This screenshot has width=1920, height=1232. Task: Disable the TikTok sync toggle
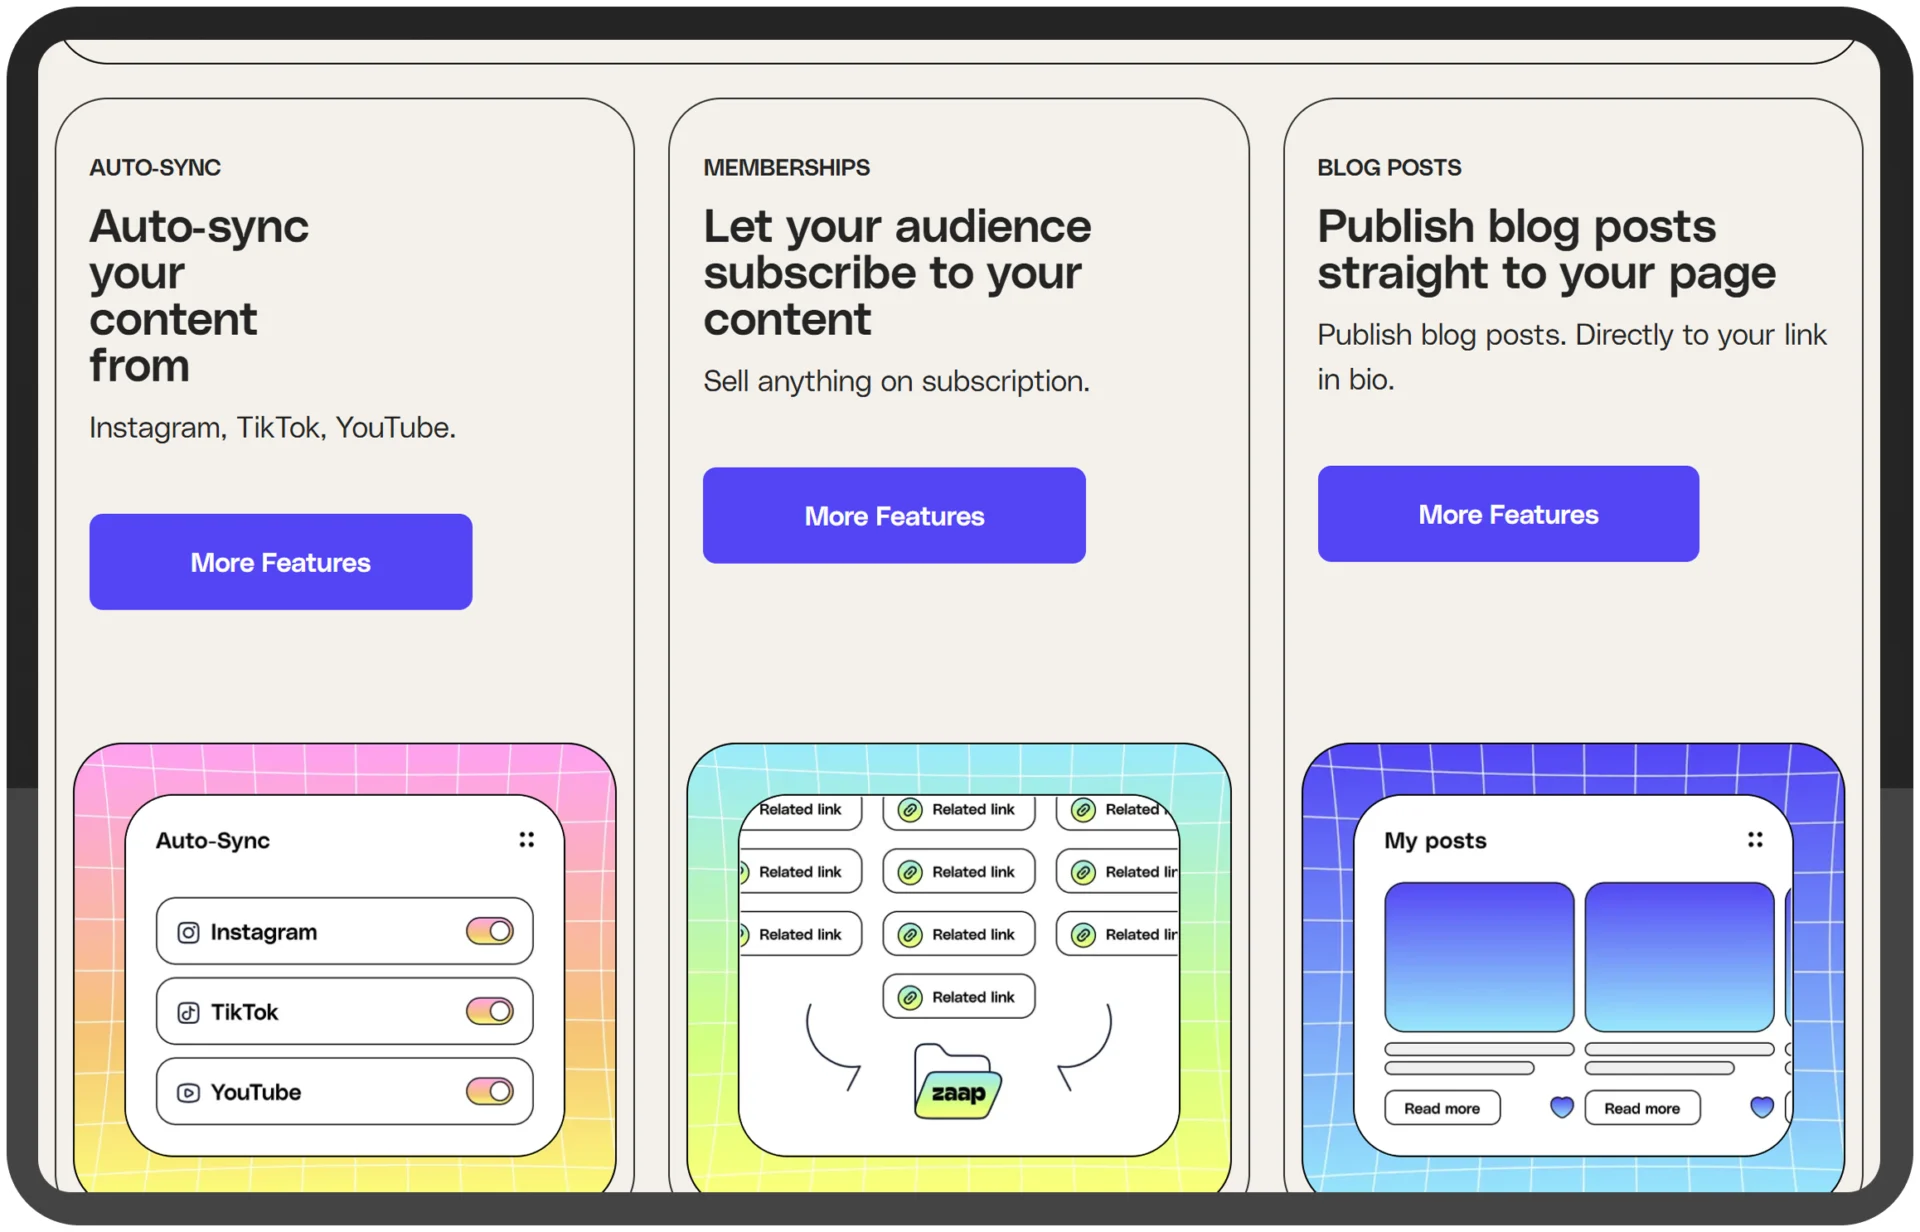click(490, 1011)
